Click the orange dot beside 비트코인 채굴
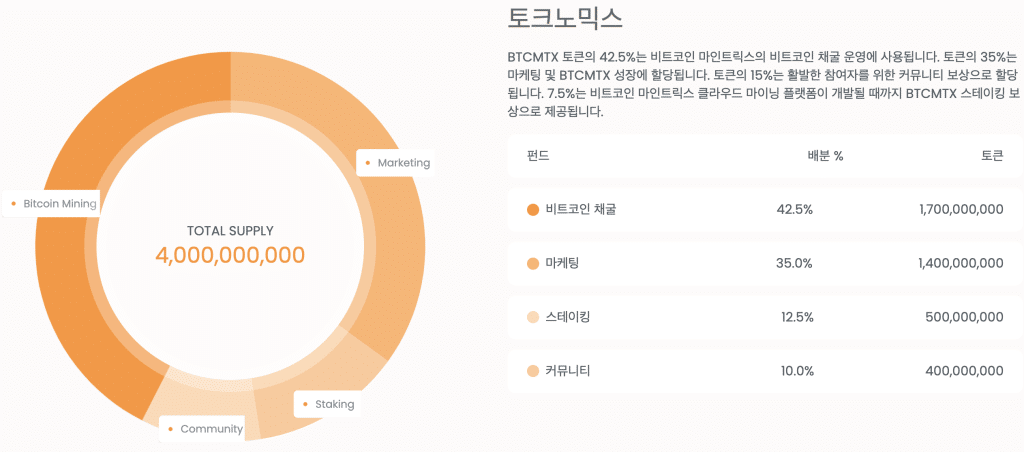This screenshot has width=1024, height=452. tap(532, 210)
